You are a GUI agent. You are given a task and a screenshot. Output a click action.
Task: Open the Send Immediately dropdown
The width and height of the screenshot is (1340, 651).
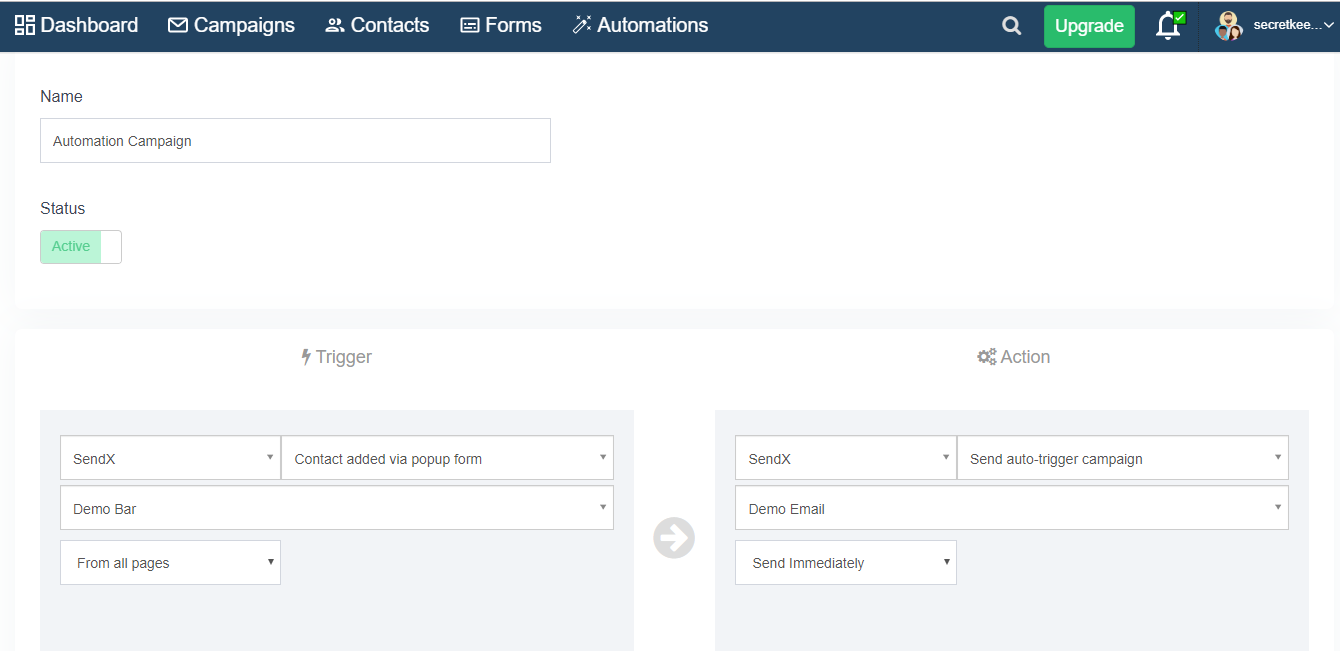[x=846, y=563]
